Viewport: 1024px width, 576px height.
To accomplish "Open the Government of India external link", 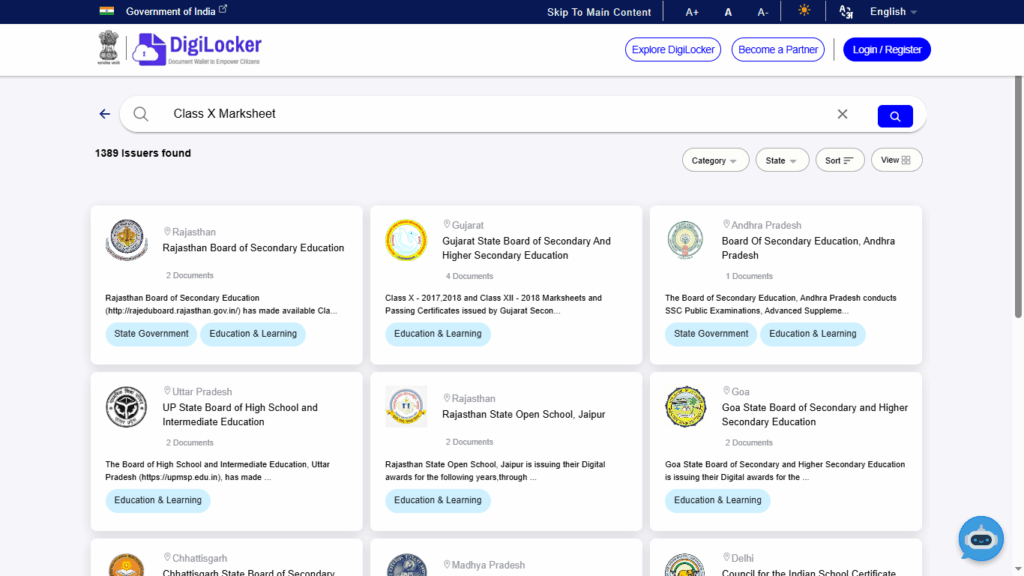I will click(x=176, y=11).
